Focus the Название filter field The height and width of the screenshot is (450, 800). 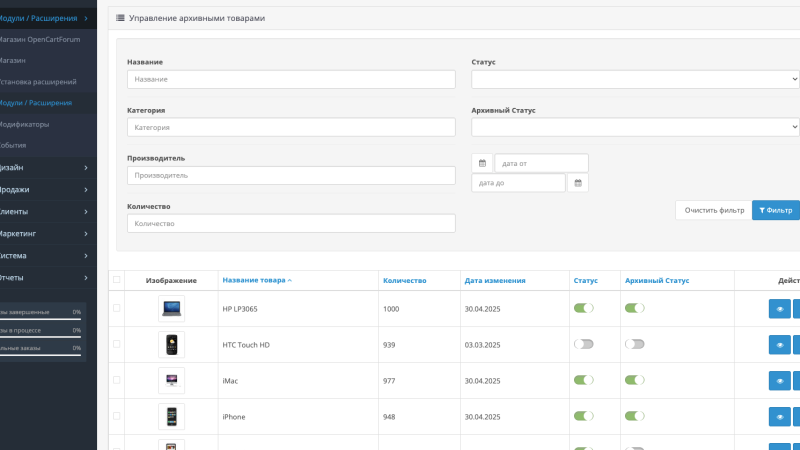pyautogui.click(x=291, y=79)
